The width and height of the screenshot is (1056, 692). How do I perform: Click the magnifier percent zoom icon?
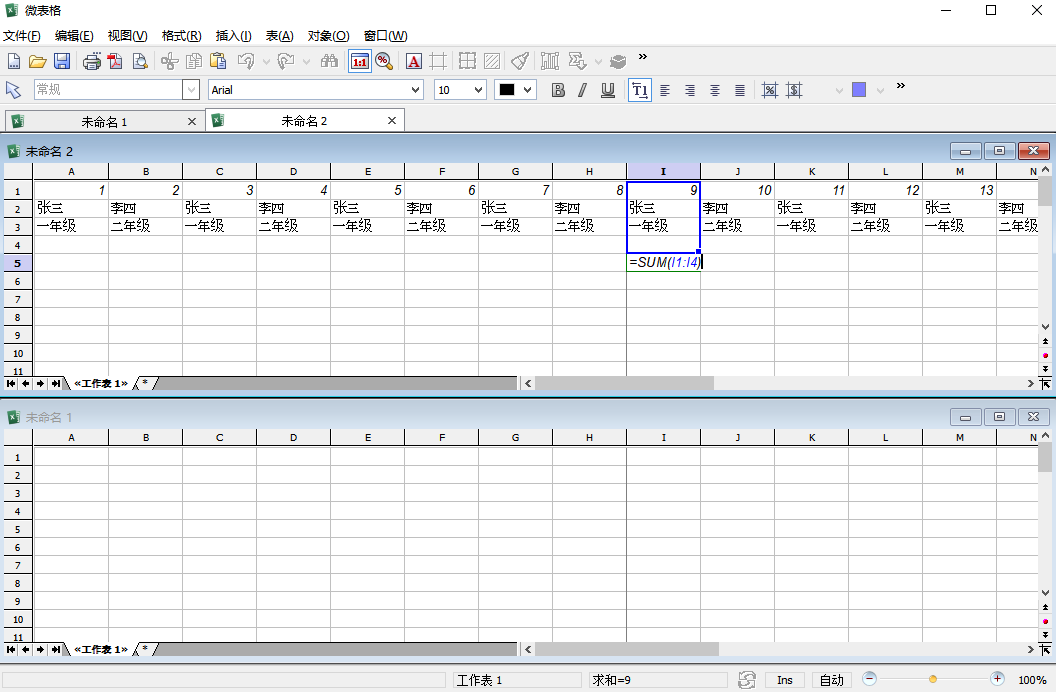click(x=384, y=61)
